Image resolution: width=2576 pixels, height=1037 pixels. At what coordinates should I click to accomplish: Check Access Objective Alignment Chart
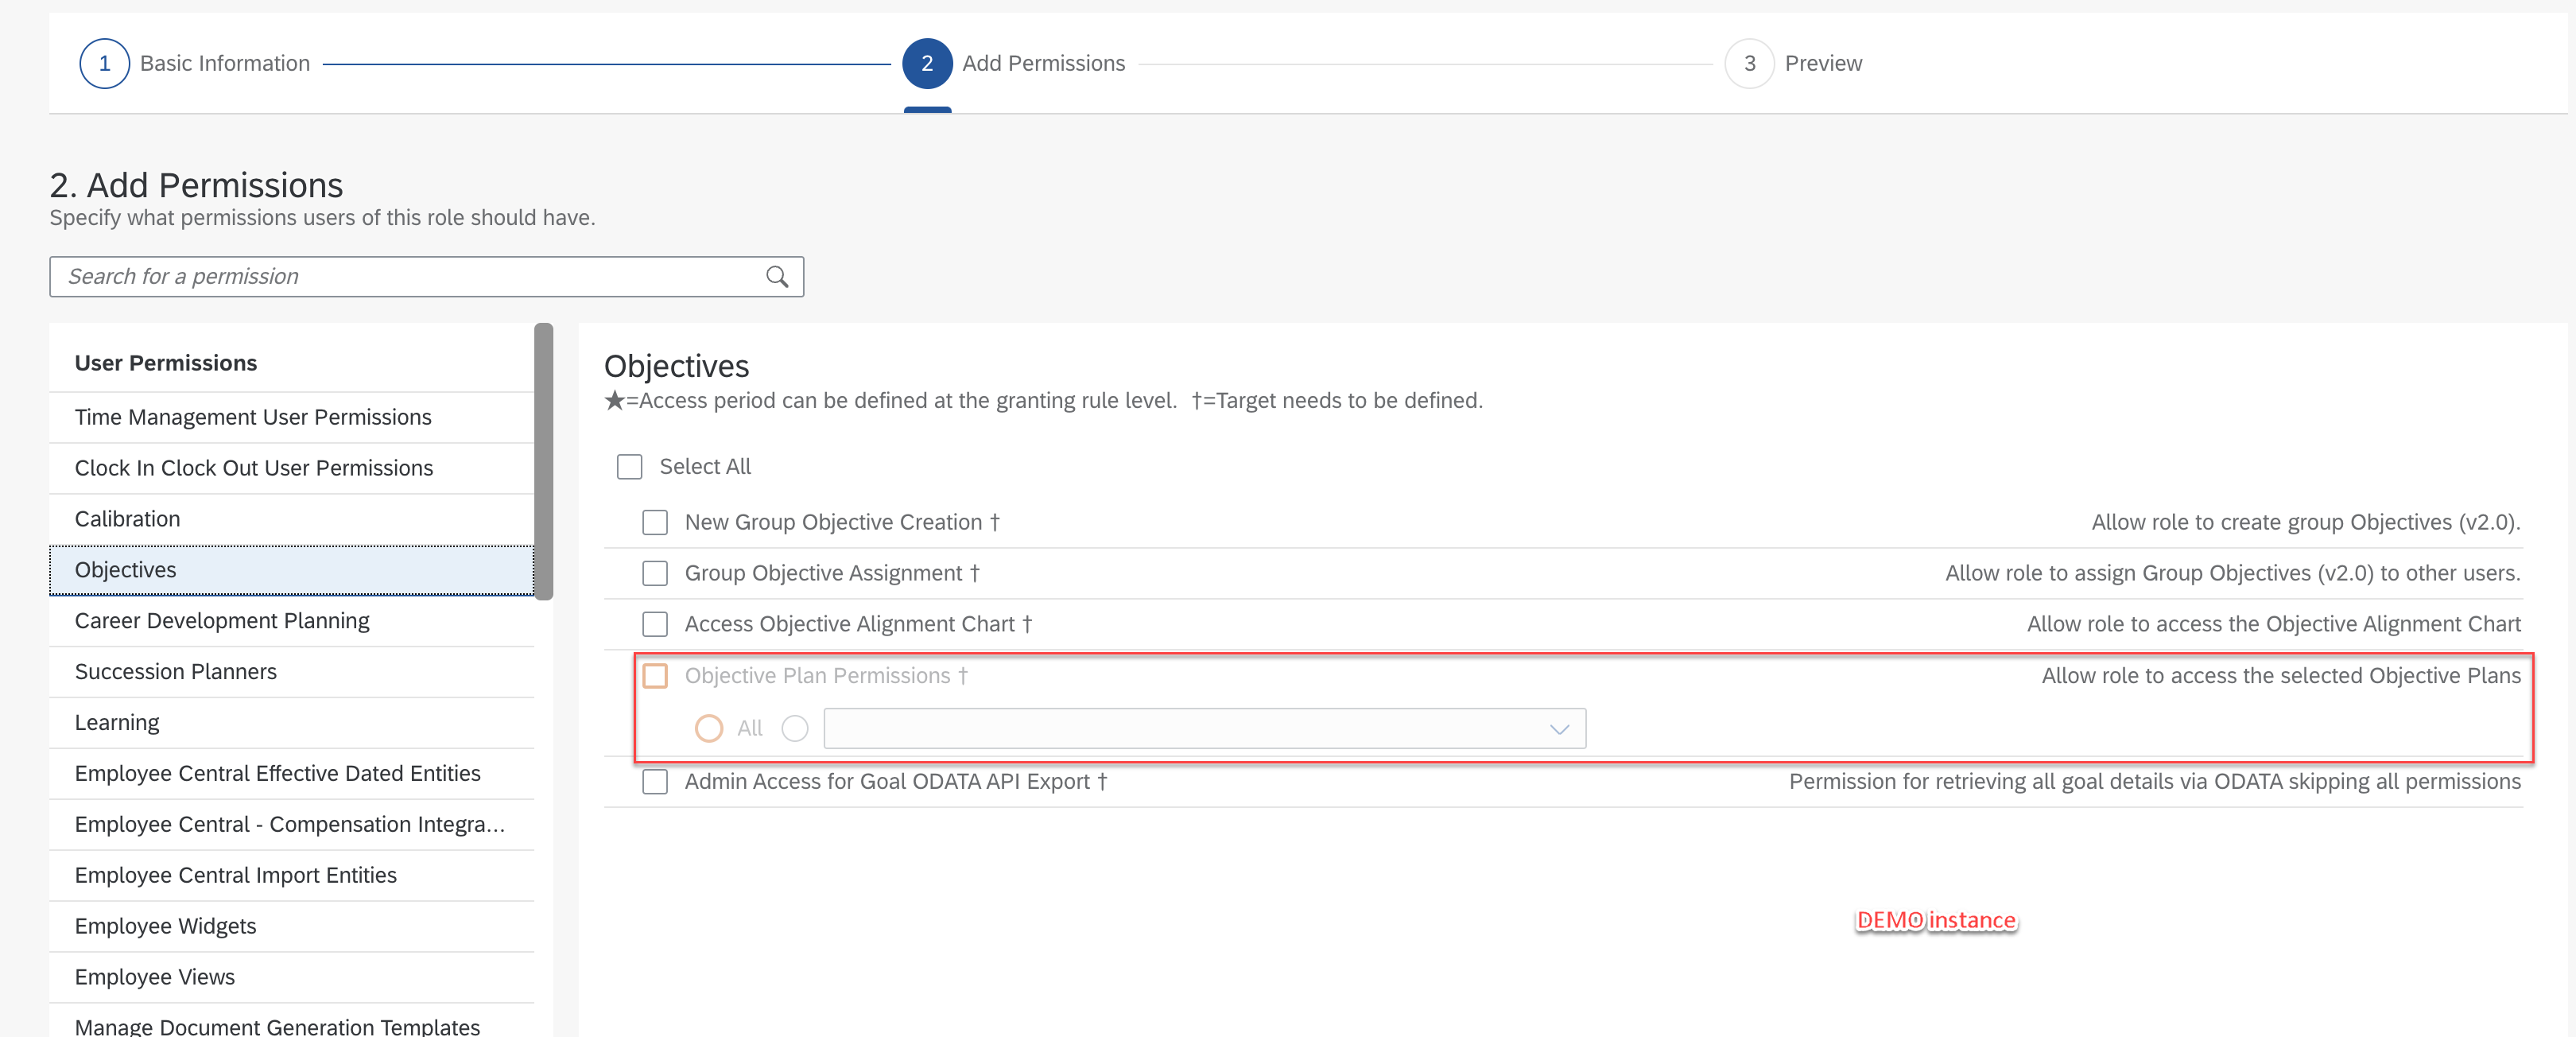tap(655, 625)
